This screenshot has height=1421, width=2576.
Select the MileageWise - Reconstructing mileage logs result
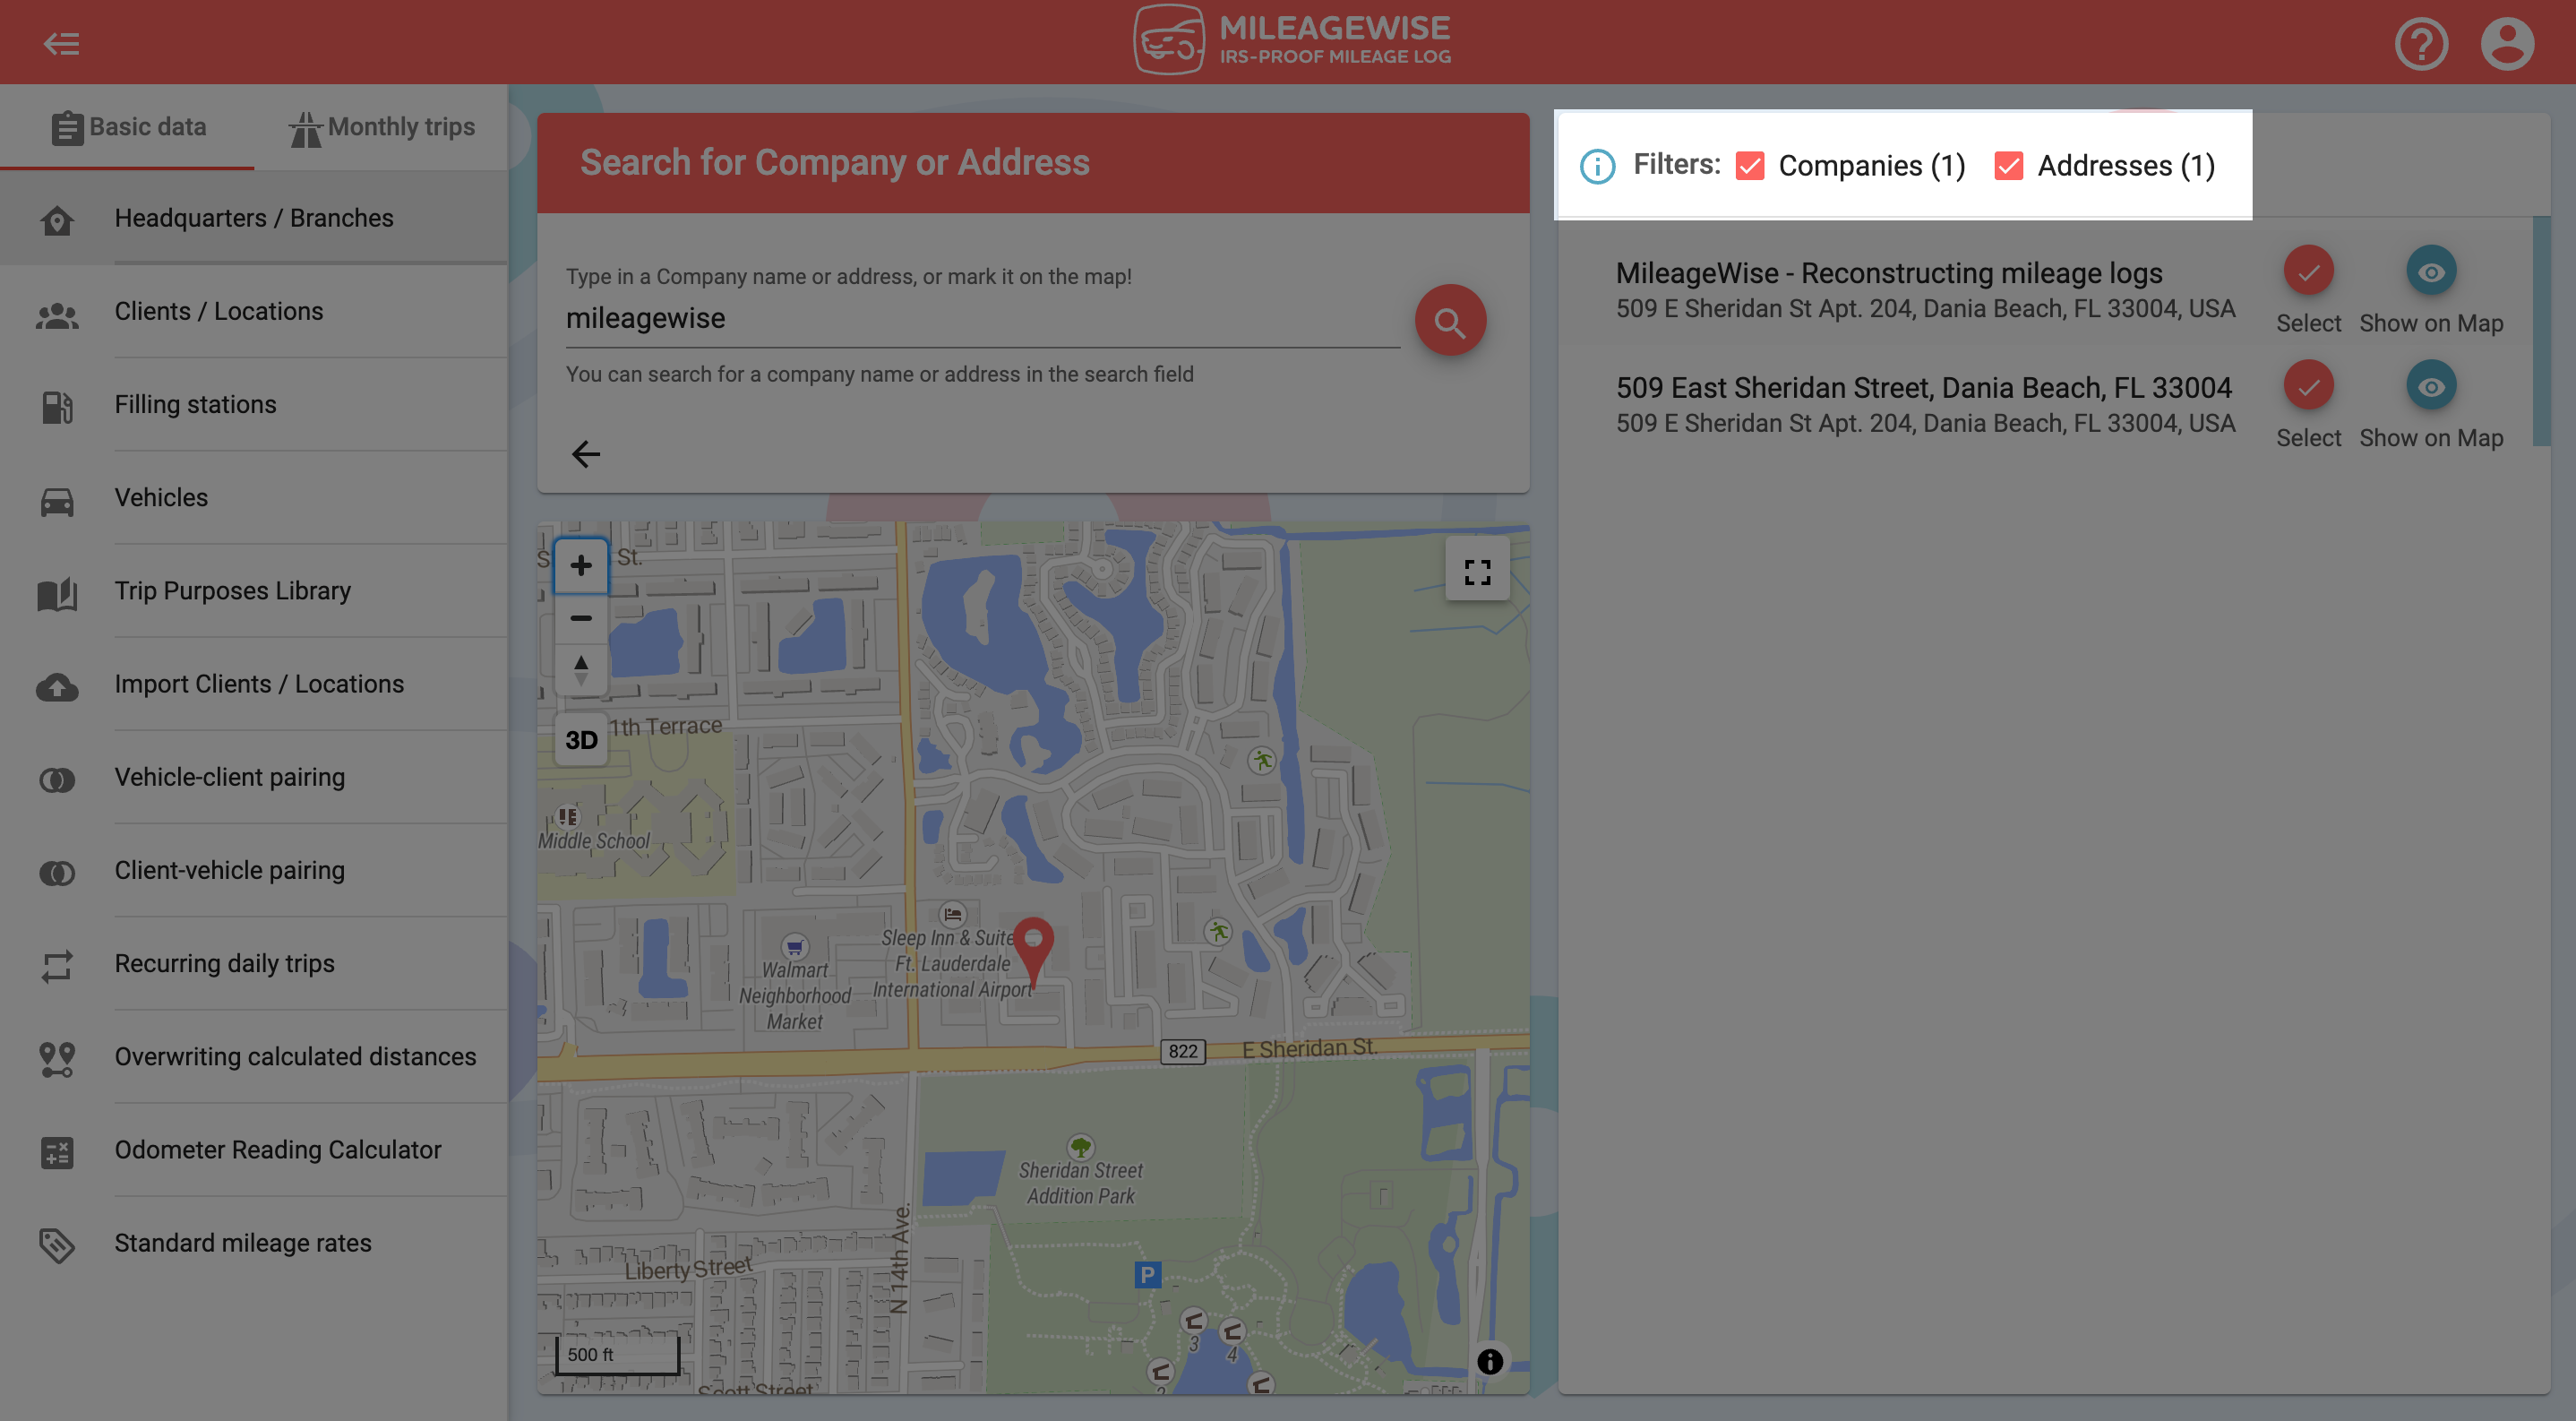(2308, 271)
